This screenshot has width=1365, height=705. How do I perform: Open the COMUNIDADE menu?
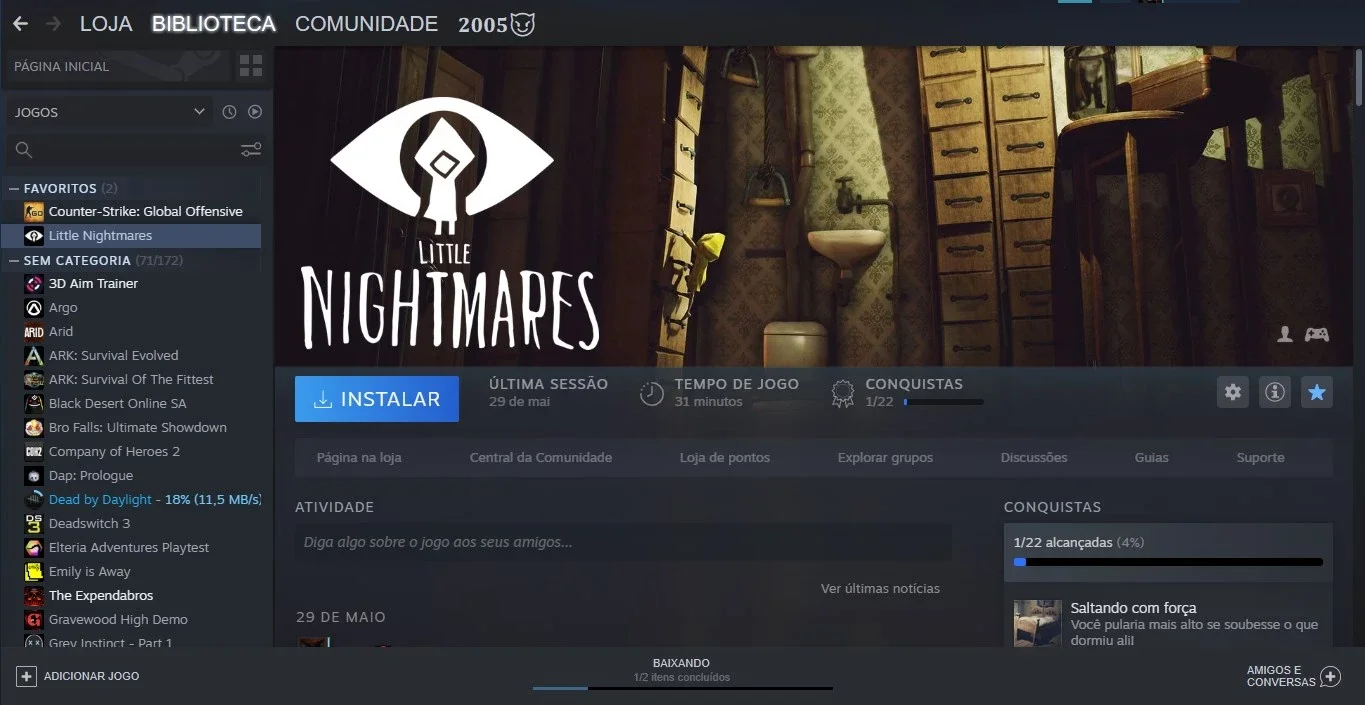(367, 24)
